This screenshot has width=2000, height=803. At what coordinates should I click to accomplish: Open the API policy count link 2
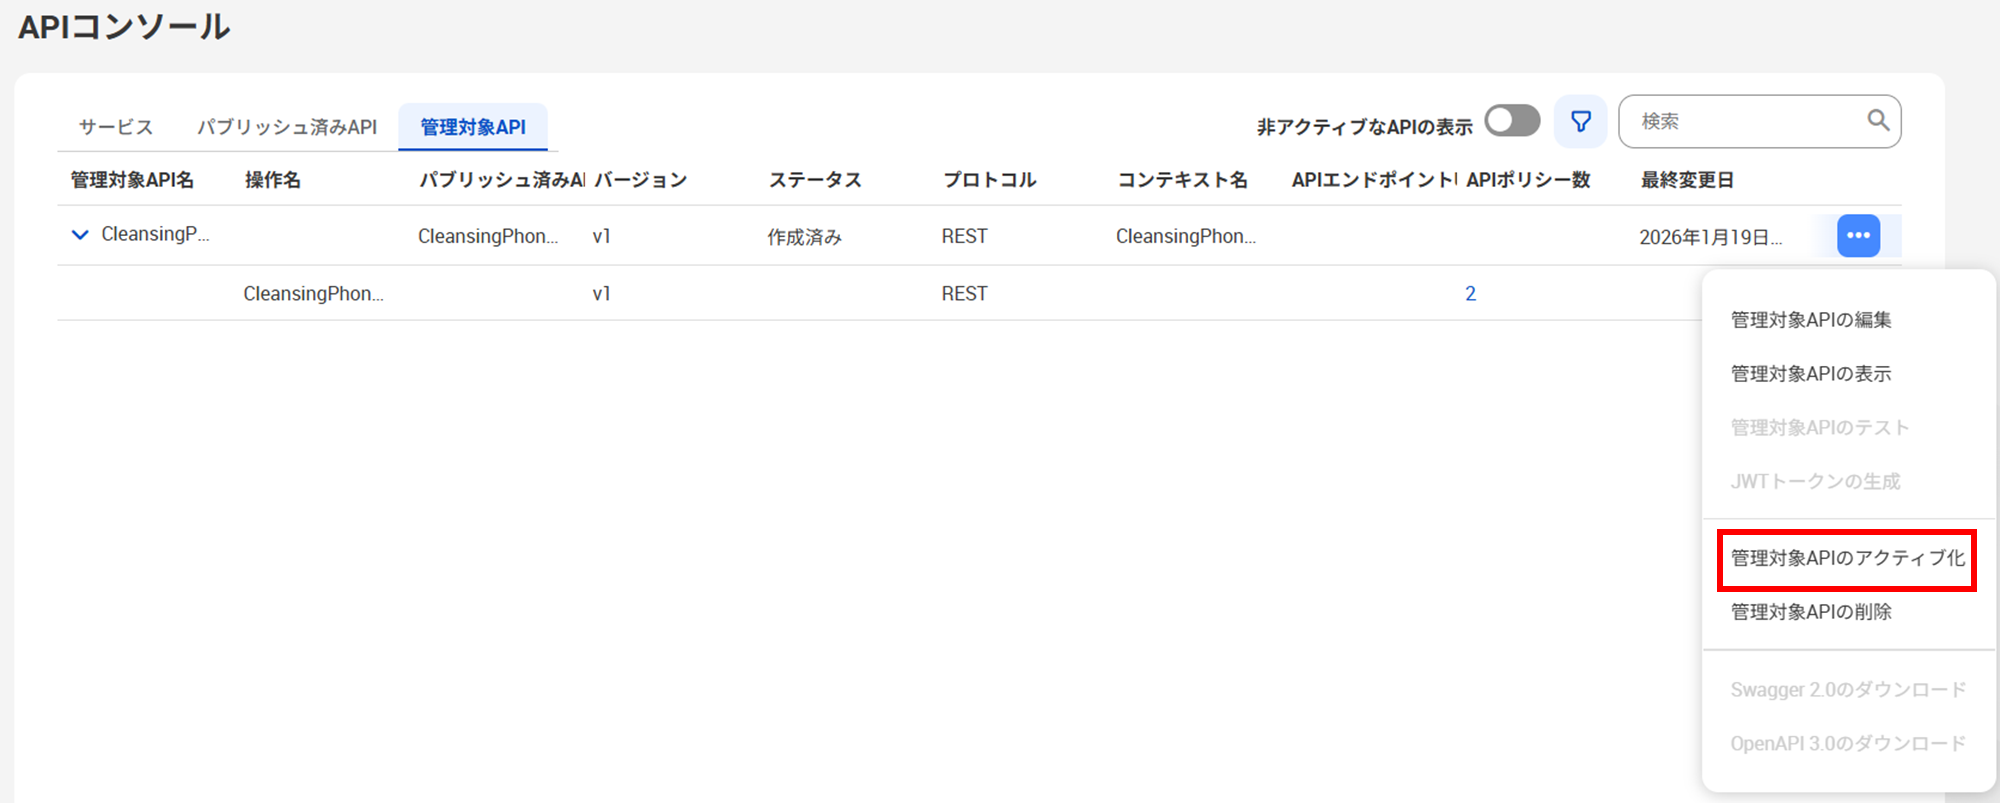pos(1470,294)
